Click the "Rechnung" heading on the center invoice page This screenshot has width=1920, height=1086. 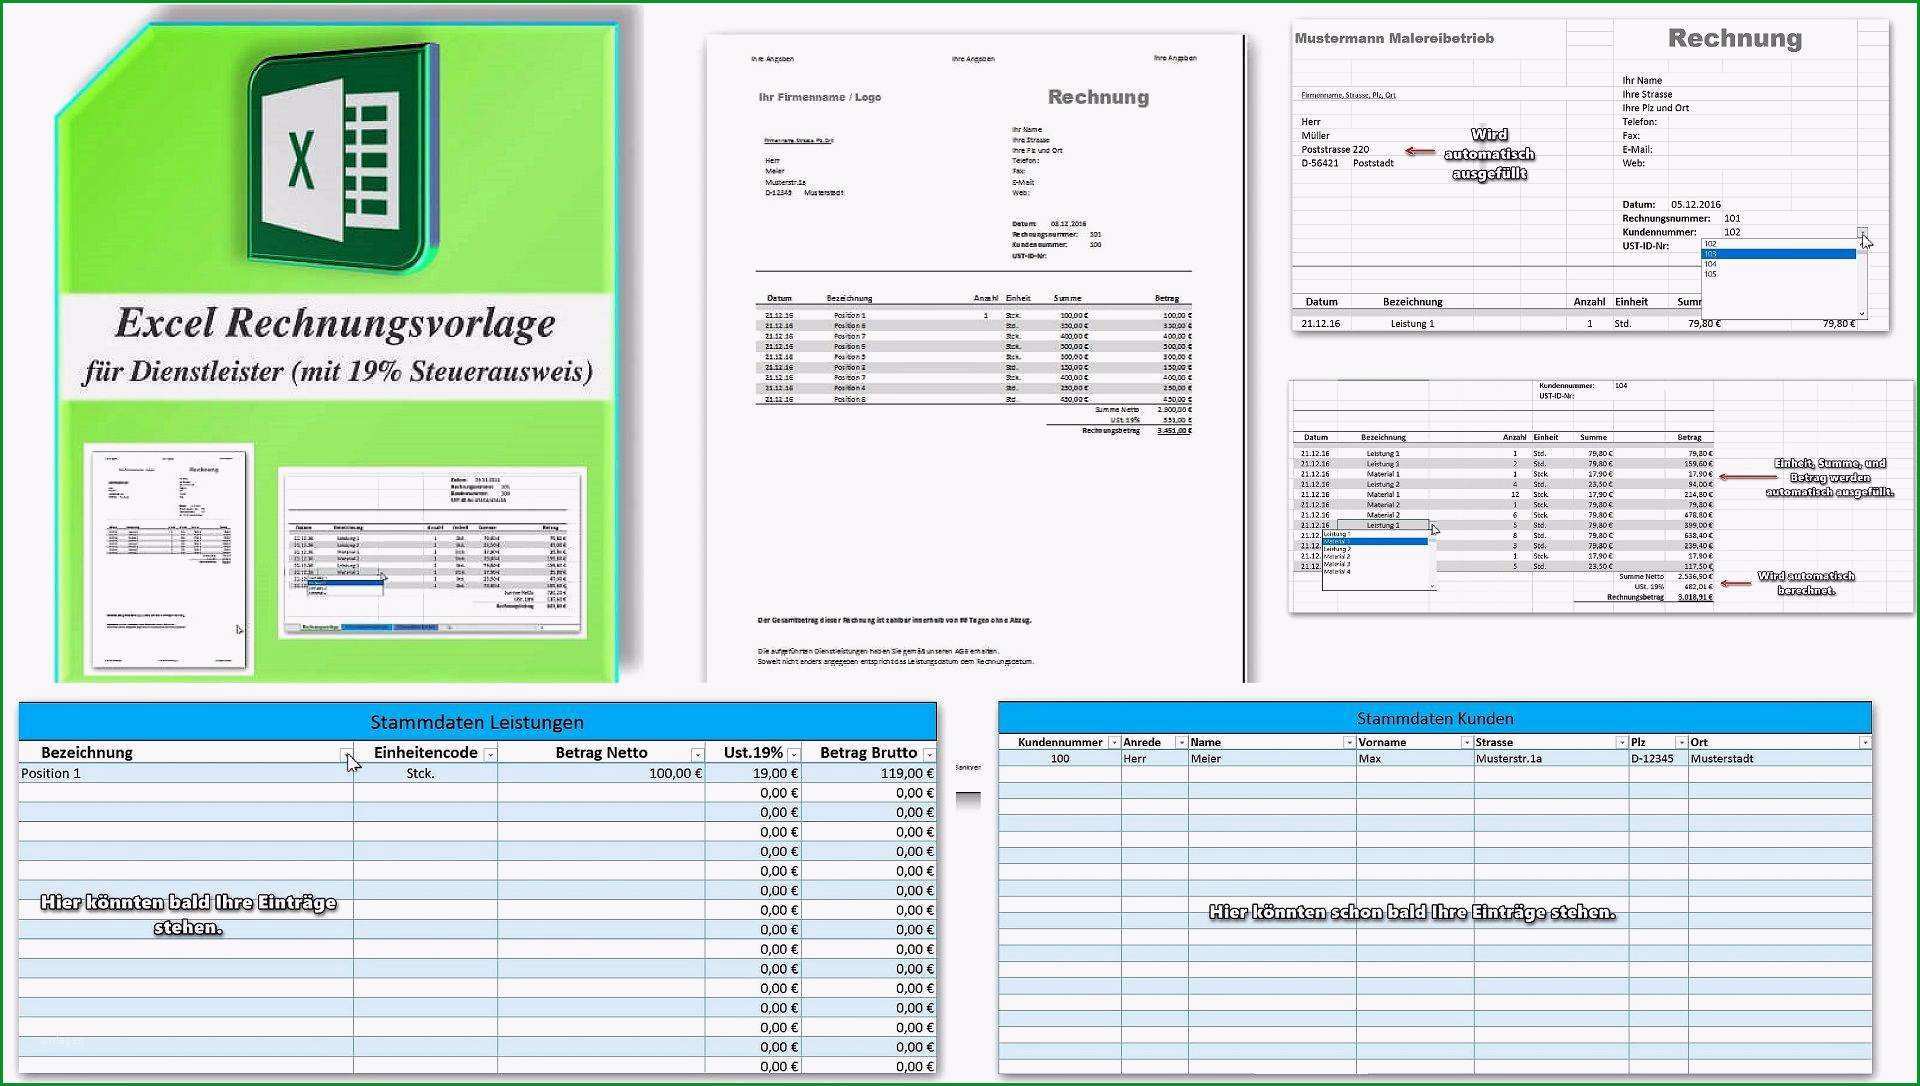tap(1098, 97)
